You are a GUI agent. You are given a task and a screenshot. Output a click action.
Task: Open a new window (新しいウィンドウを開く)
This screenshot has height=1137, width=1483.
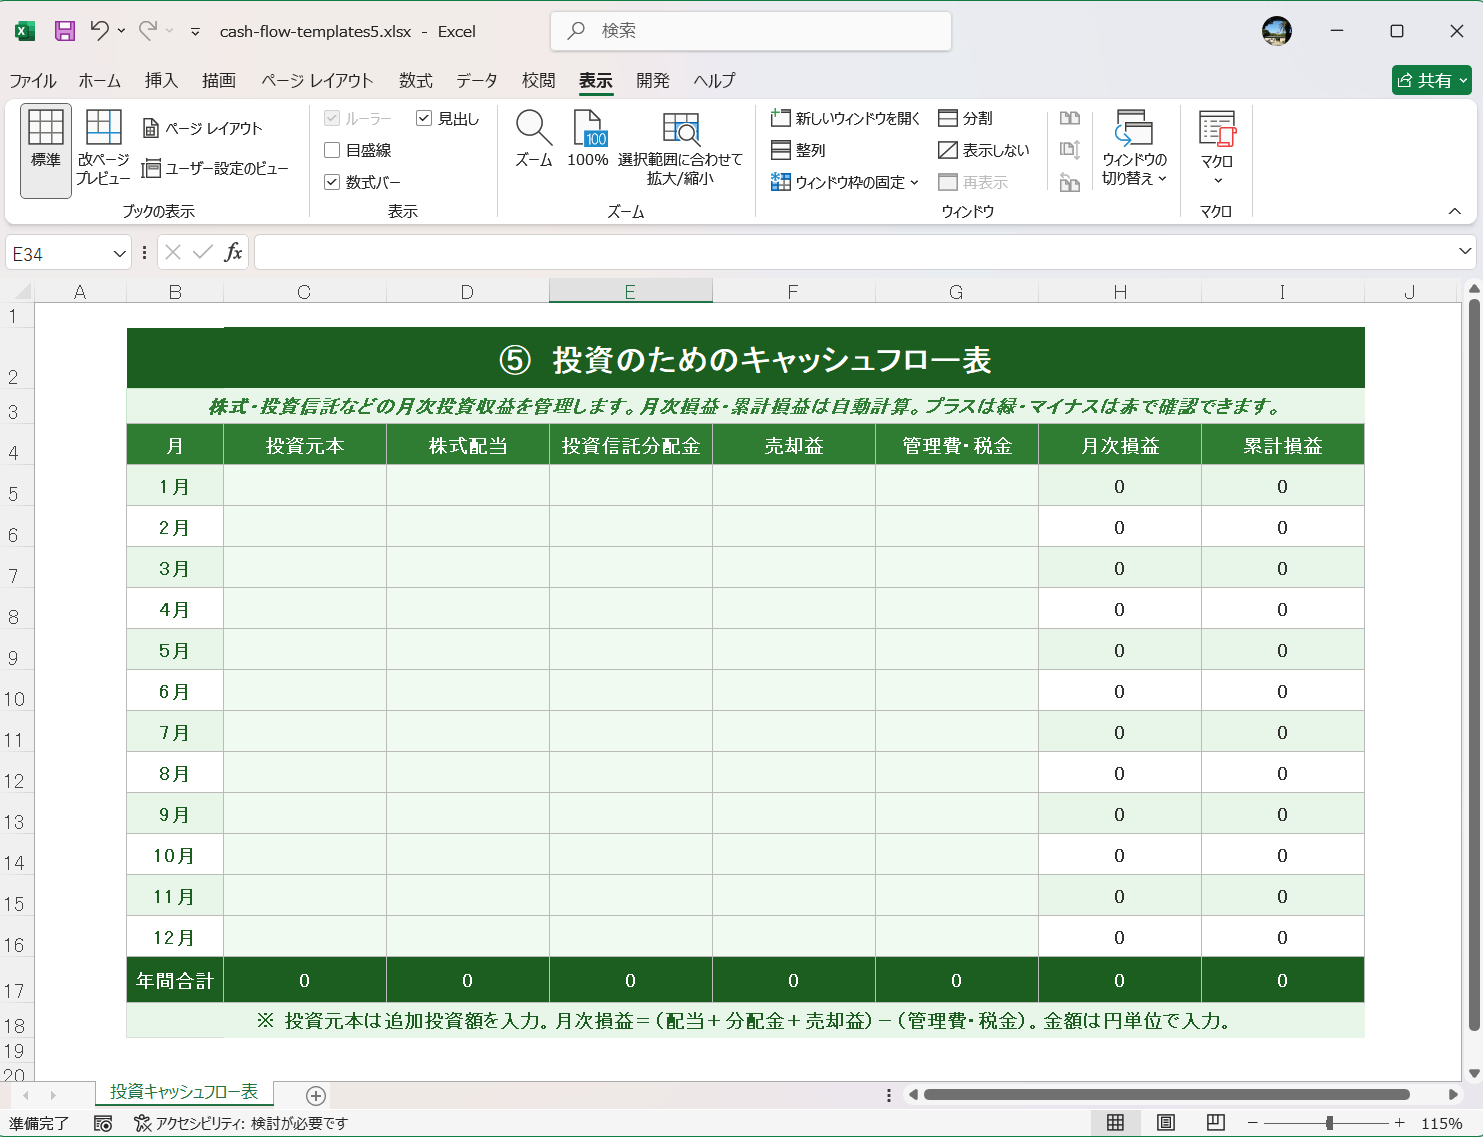845,118
